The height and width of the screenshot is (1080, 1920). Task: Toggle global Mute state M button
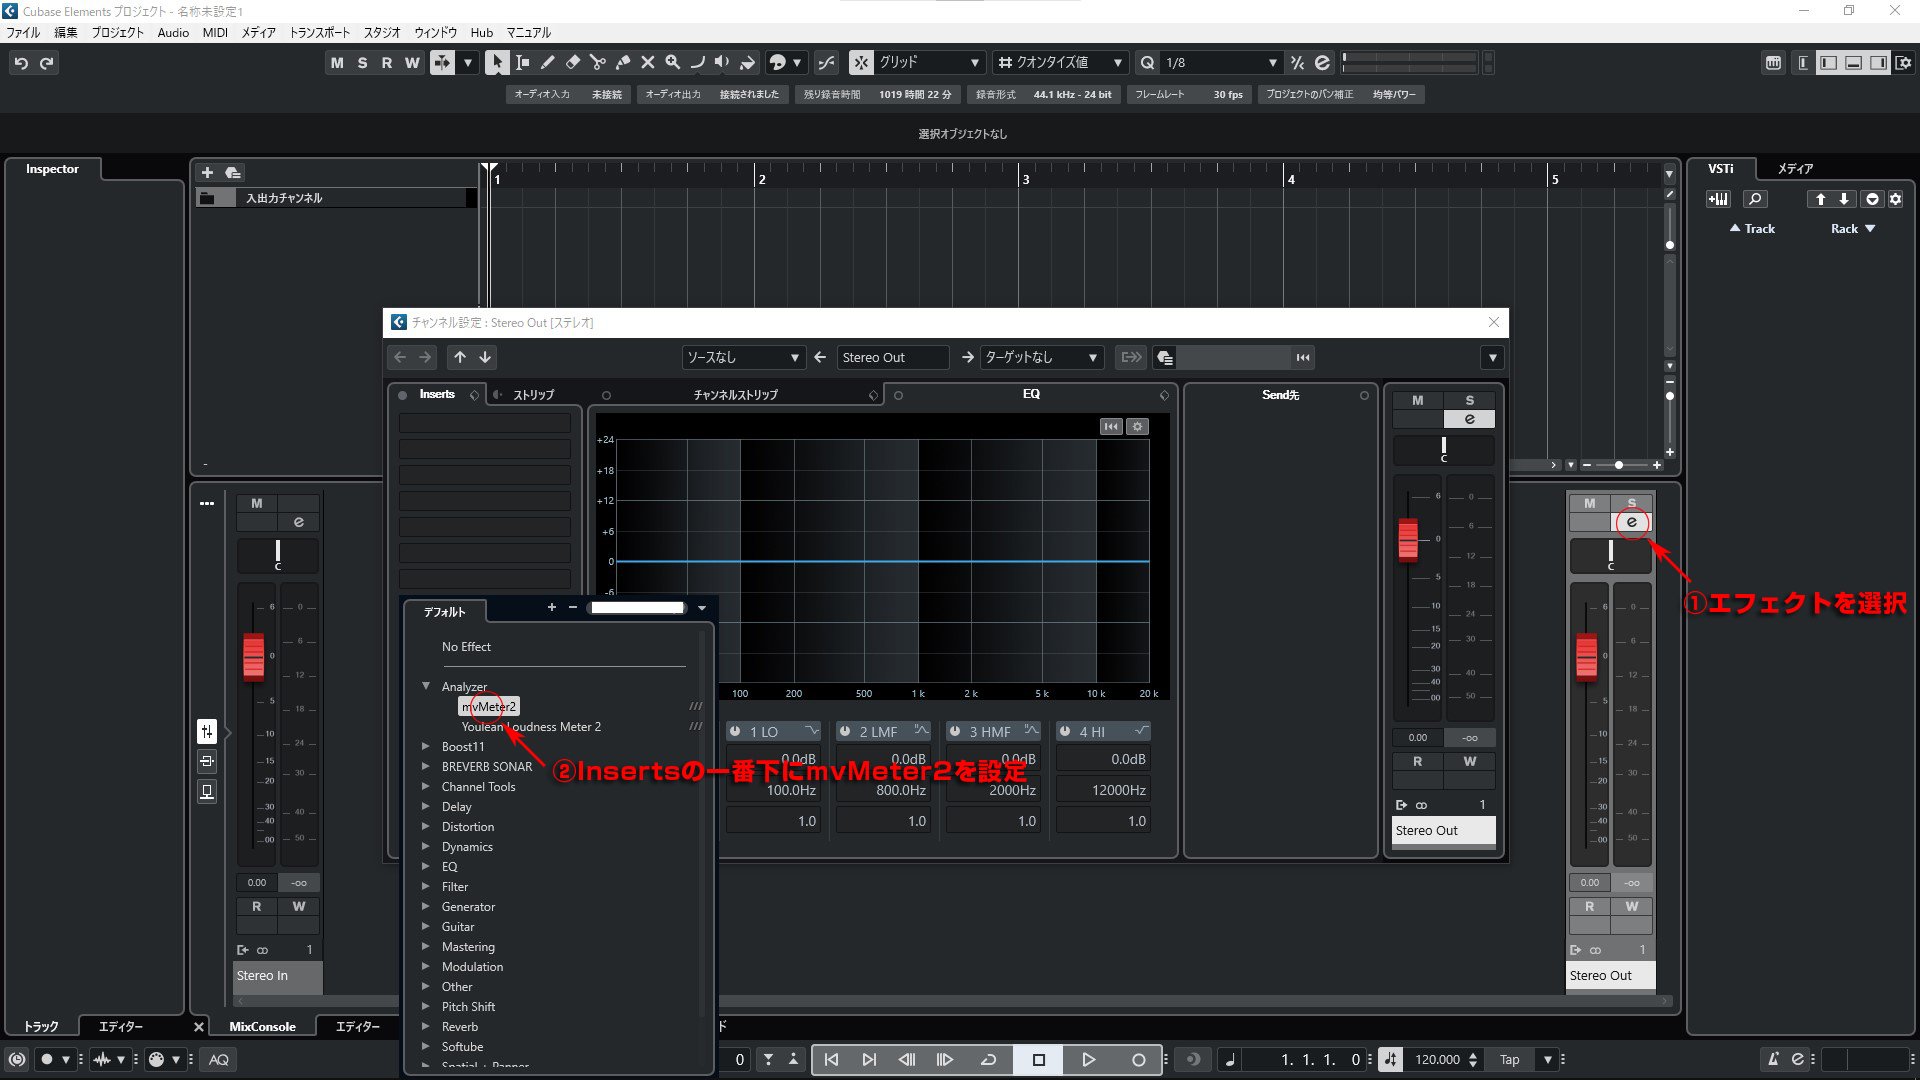coord(337,63)
